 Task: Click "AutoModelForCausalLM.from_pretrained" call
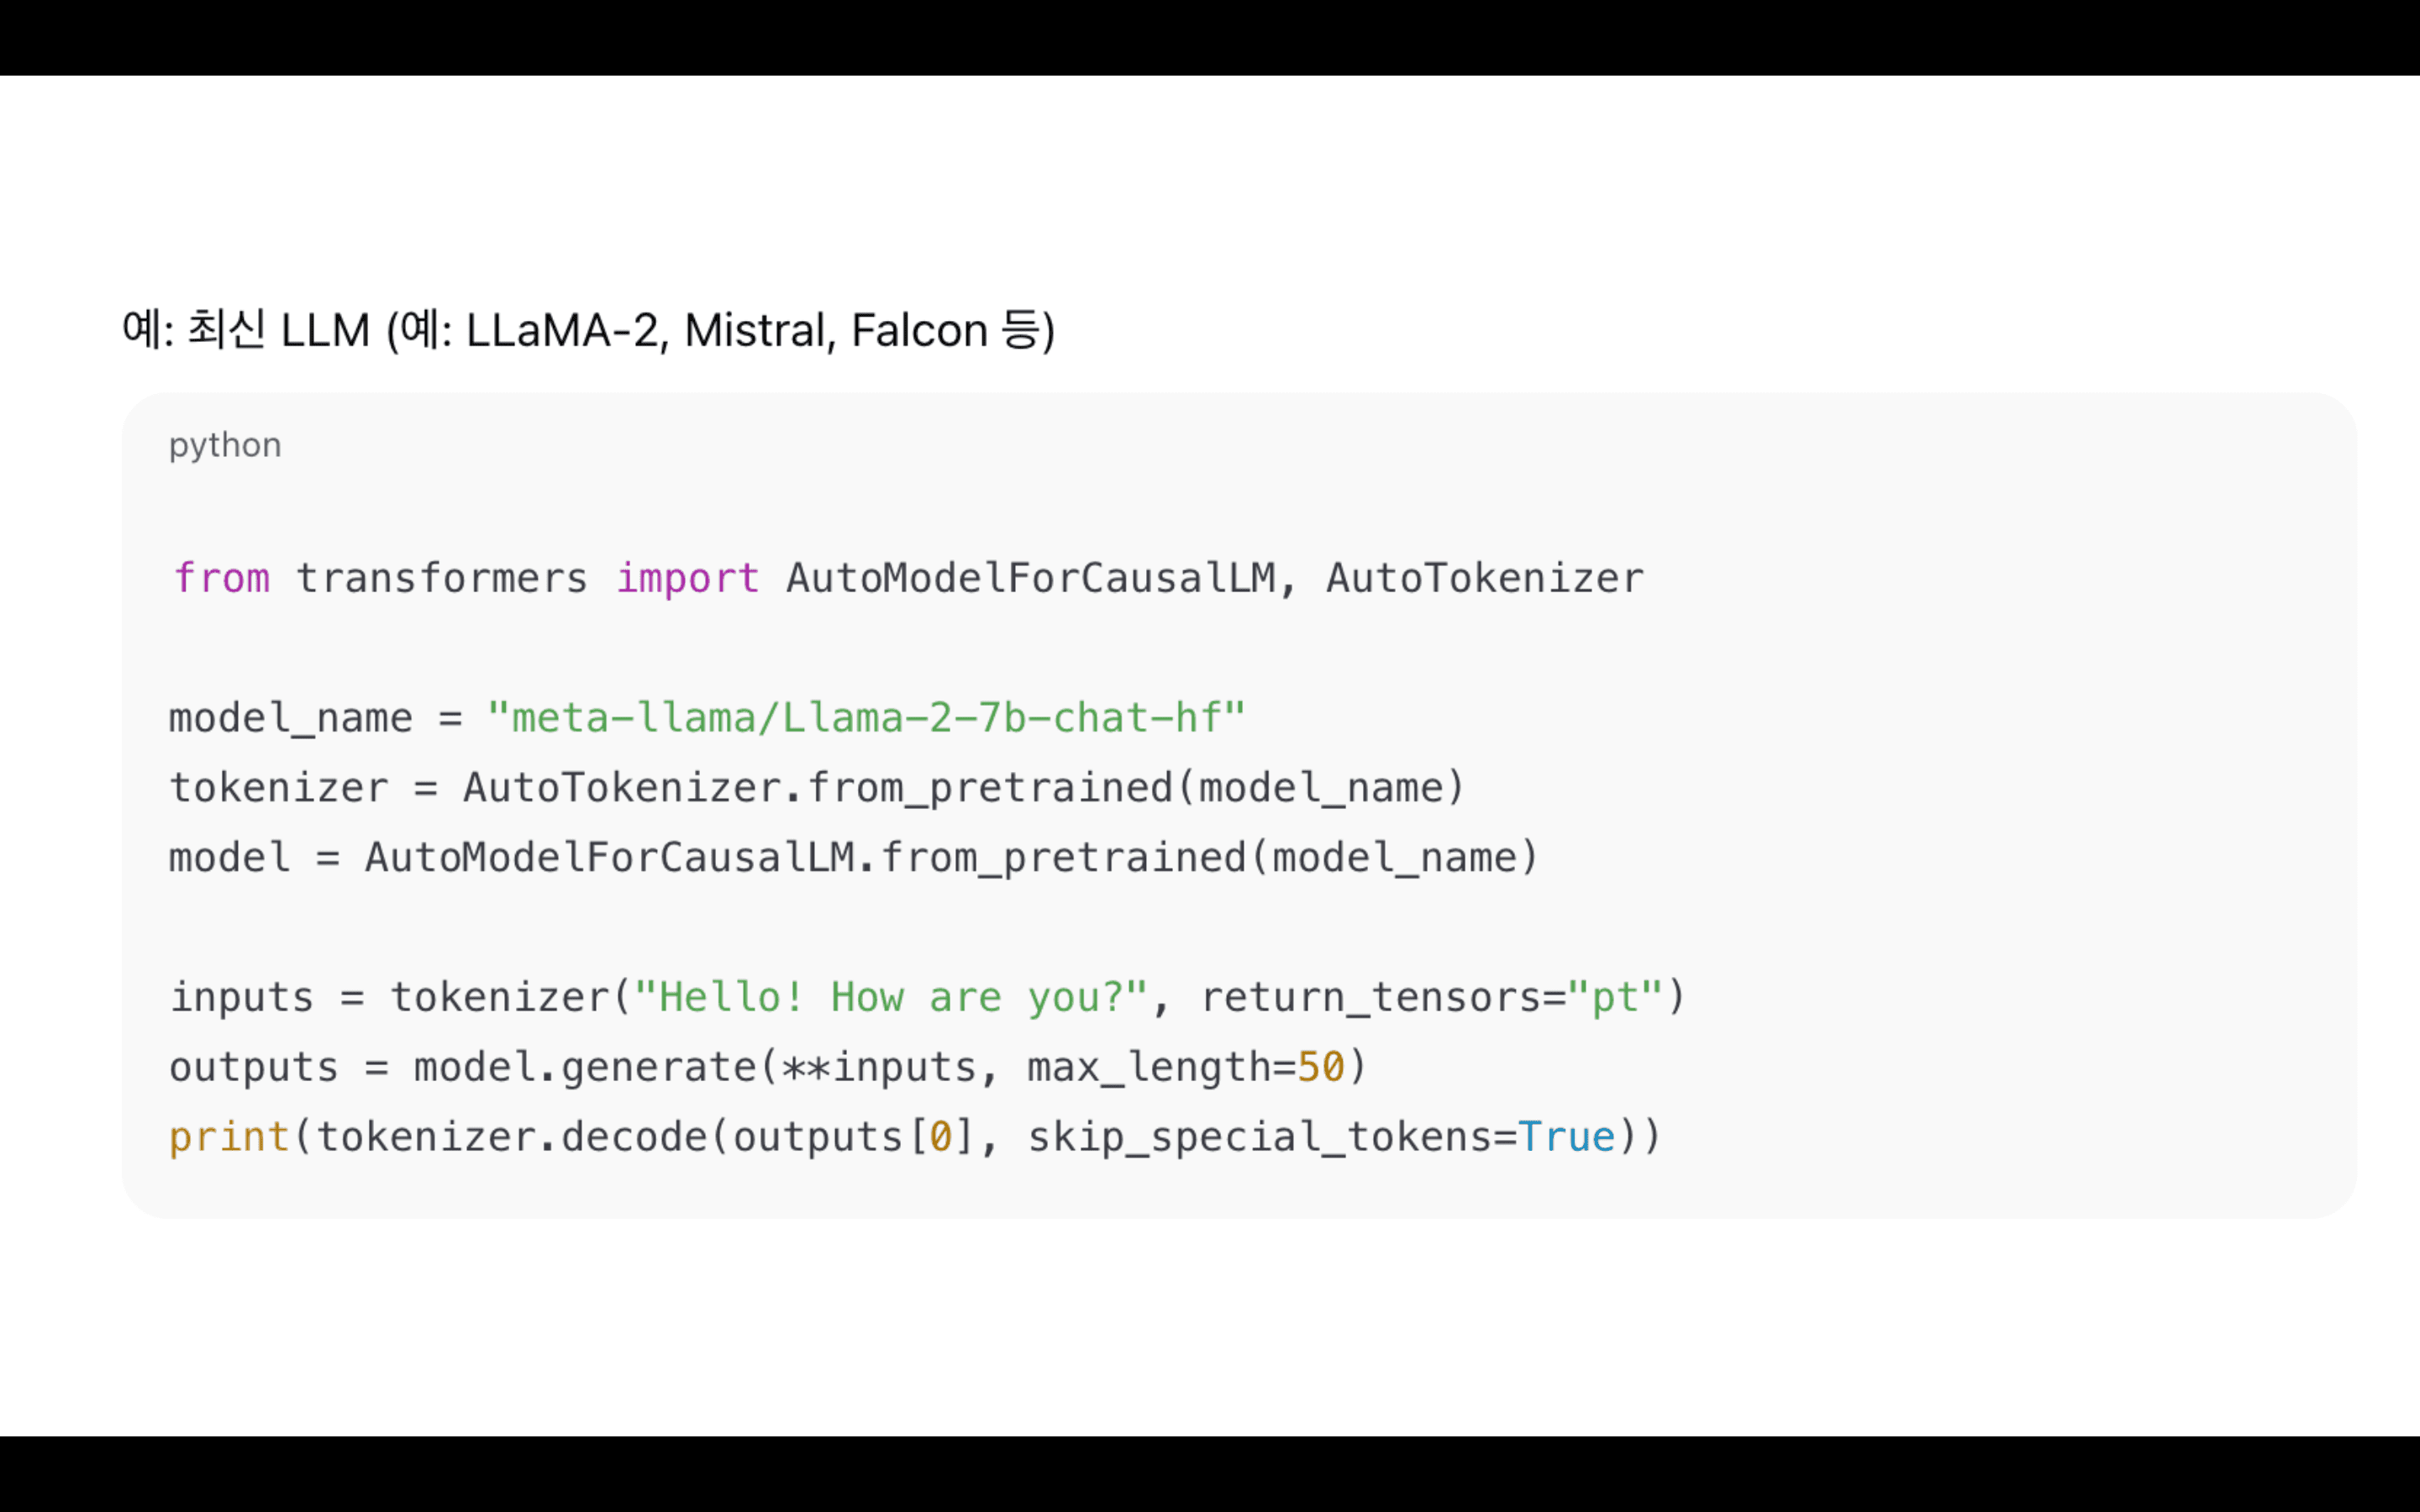[805, 858]
